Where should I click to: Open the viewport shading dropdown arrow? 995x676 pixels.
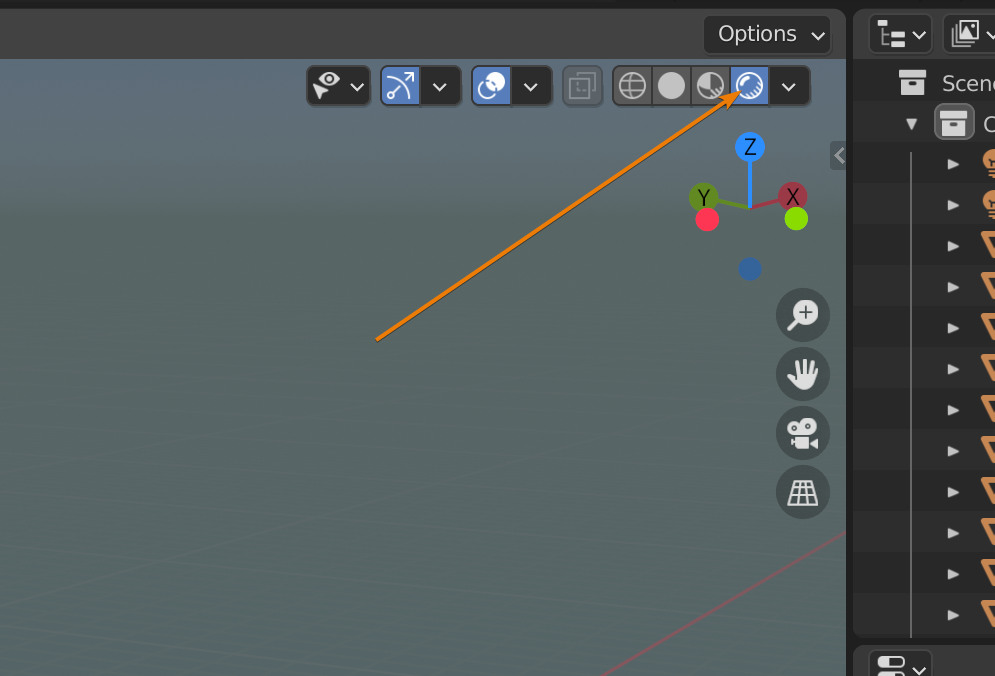pyautogui.click(x=789, y=85)
